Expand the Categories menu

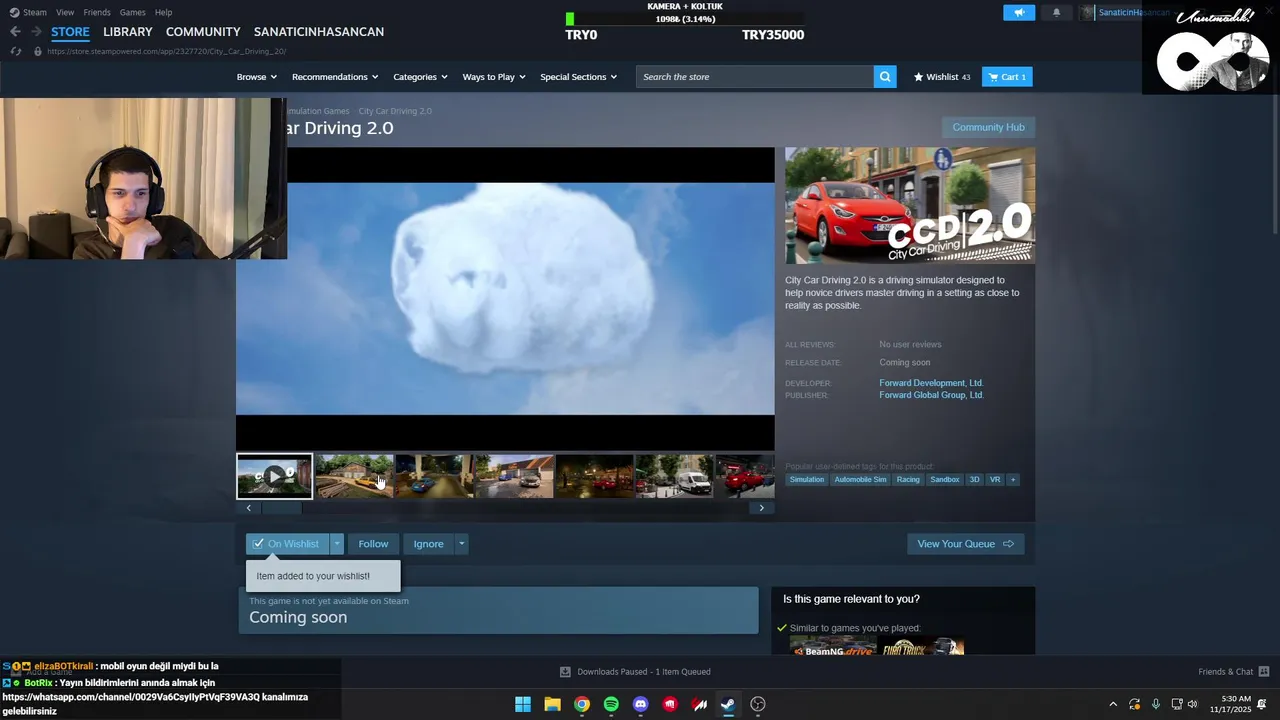[x=420, y=77]
